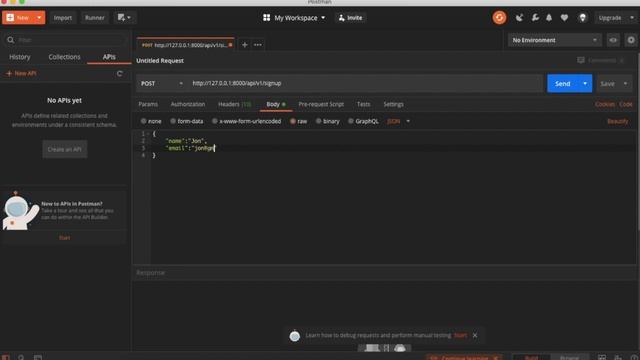Click the Beautify link
This screenshot has height=360, width=640.
click(x=618, y=121)
